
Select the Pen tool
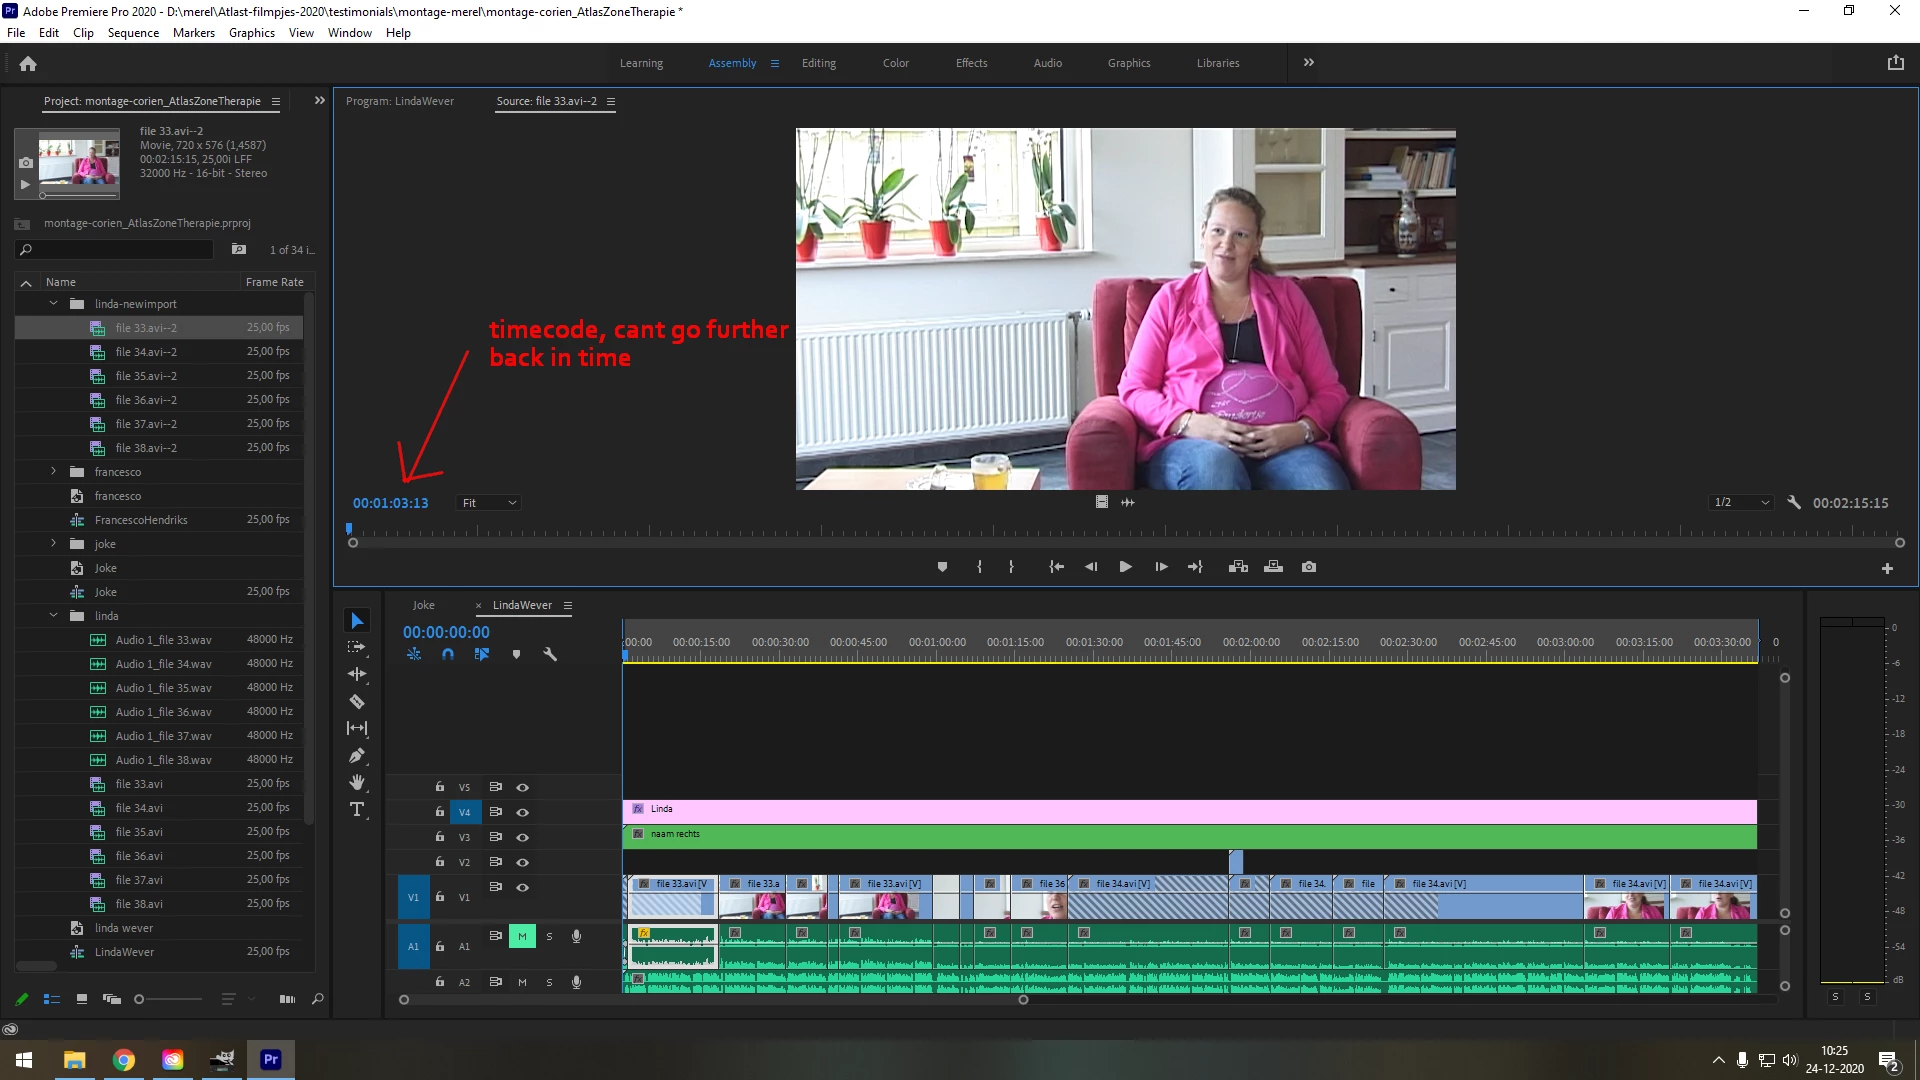[357, 756]
